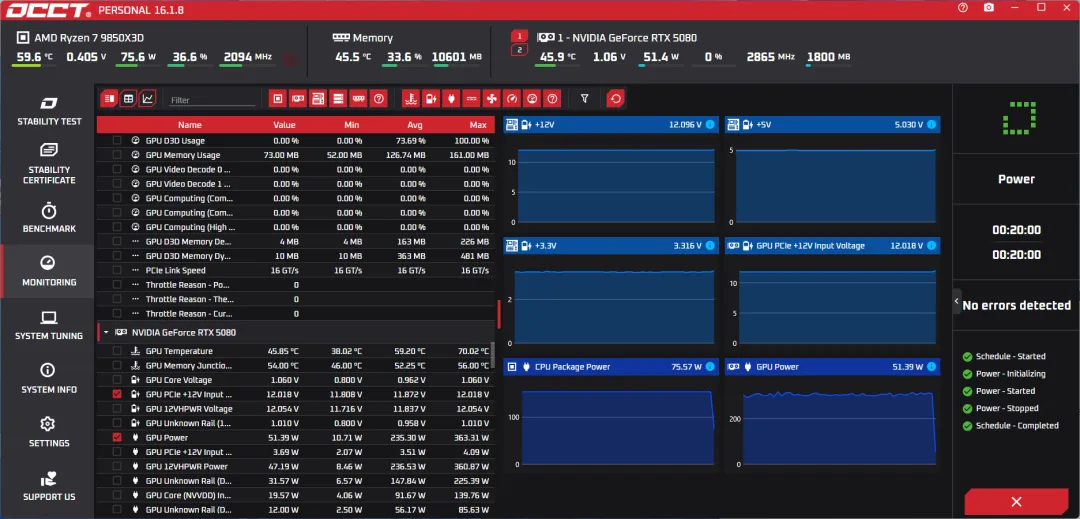Viewport: 1080px width, 519px height.
Task: Click the Filter text field
Action: pos(213,100)
